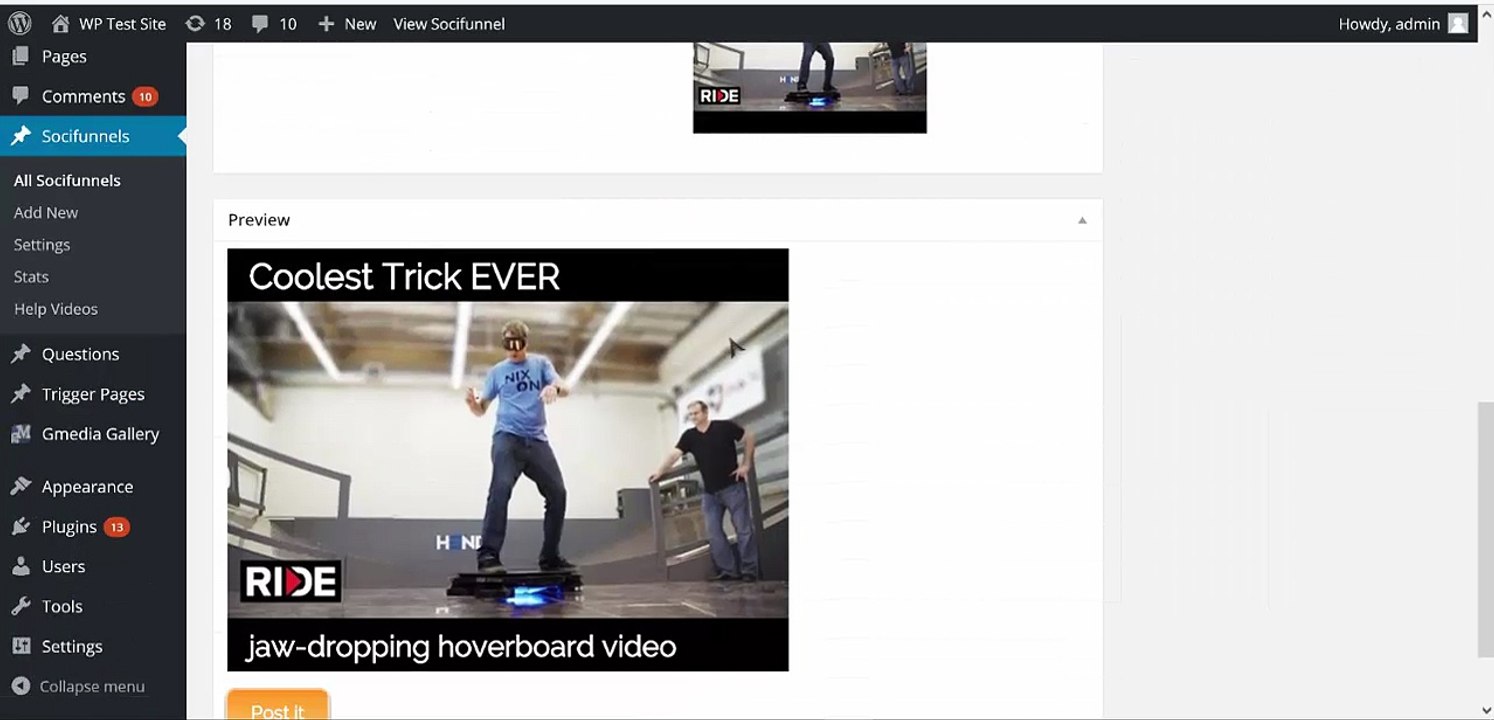The image size is (1494, 720).
Task: Open Help Videos submenu link
Action: [x=56, y=309]
